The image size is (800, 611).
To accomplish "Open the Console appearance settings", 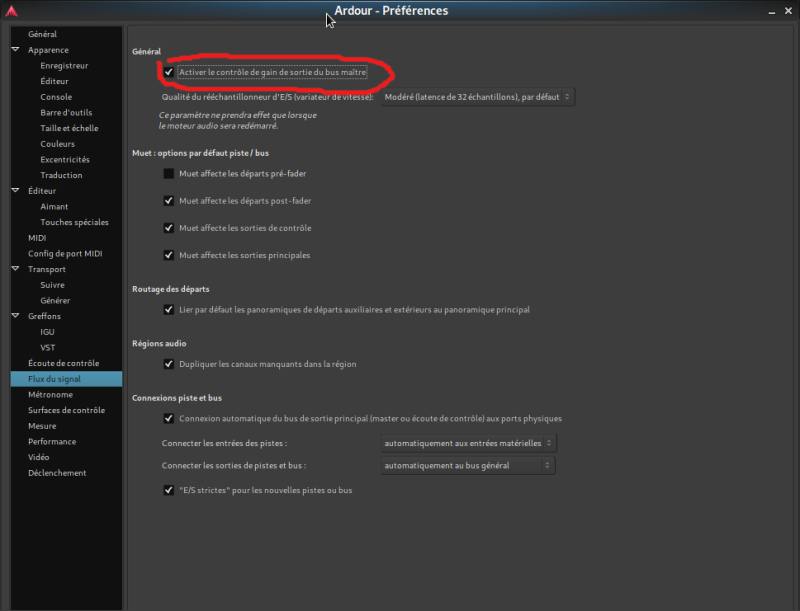I will click(x=56, y=97).
